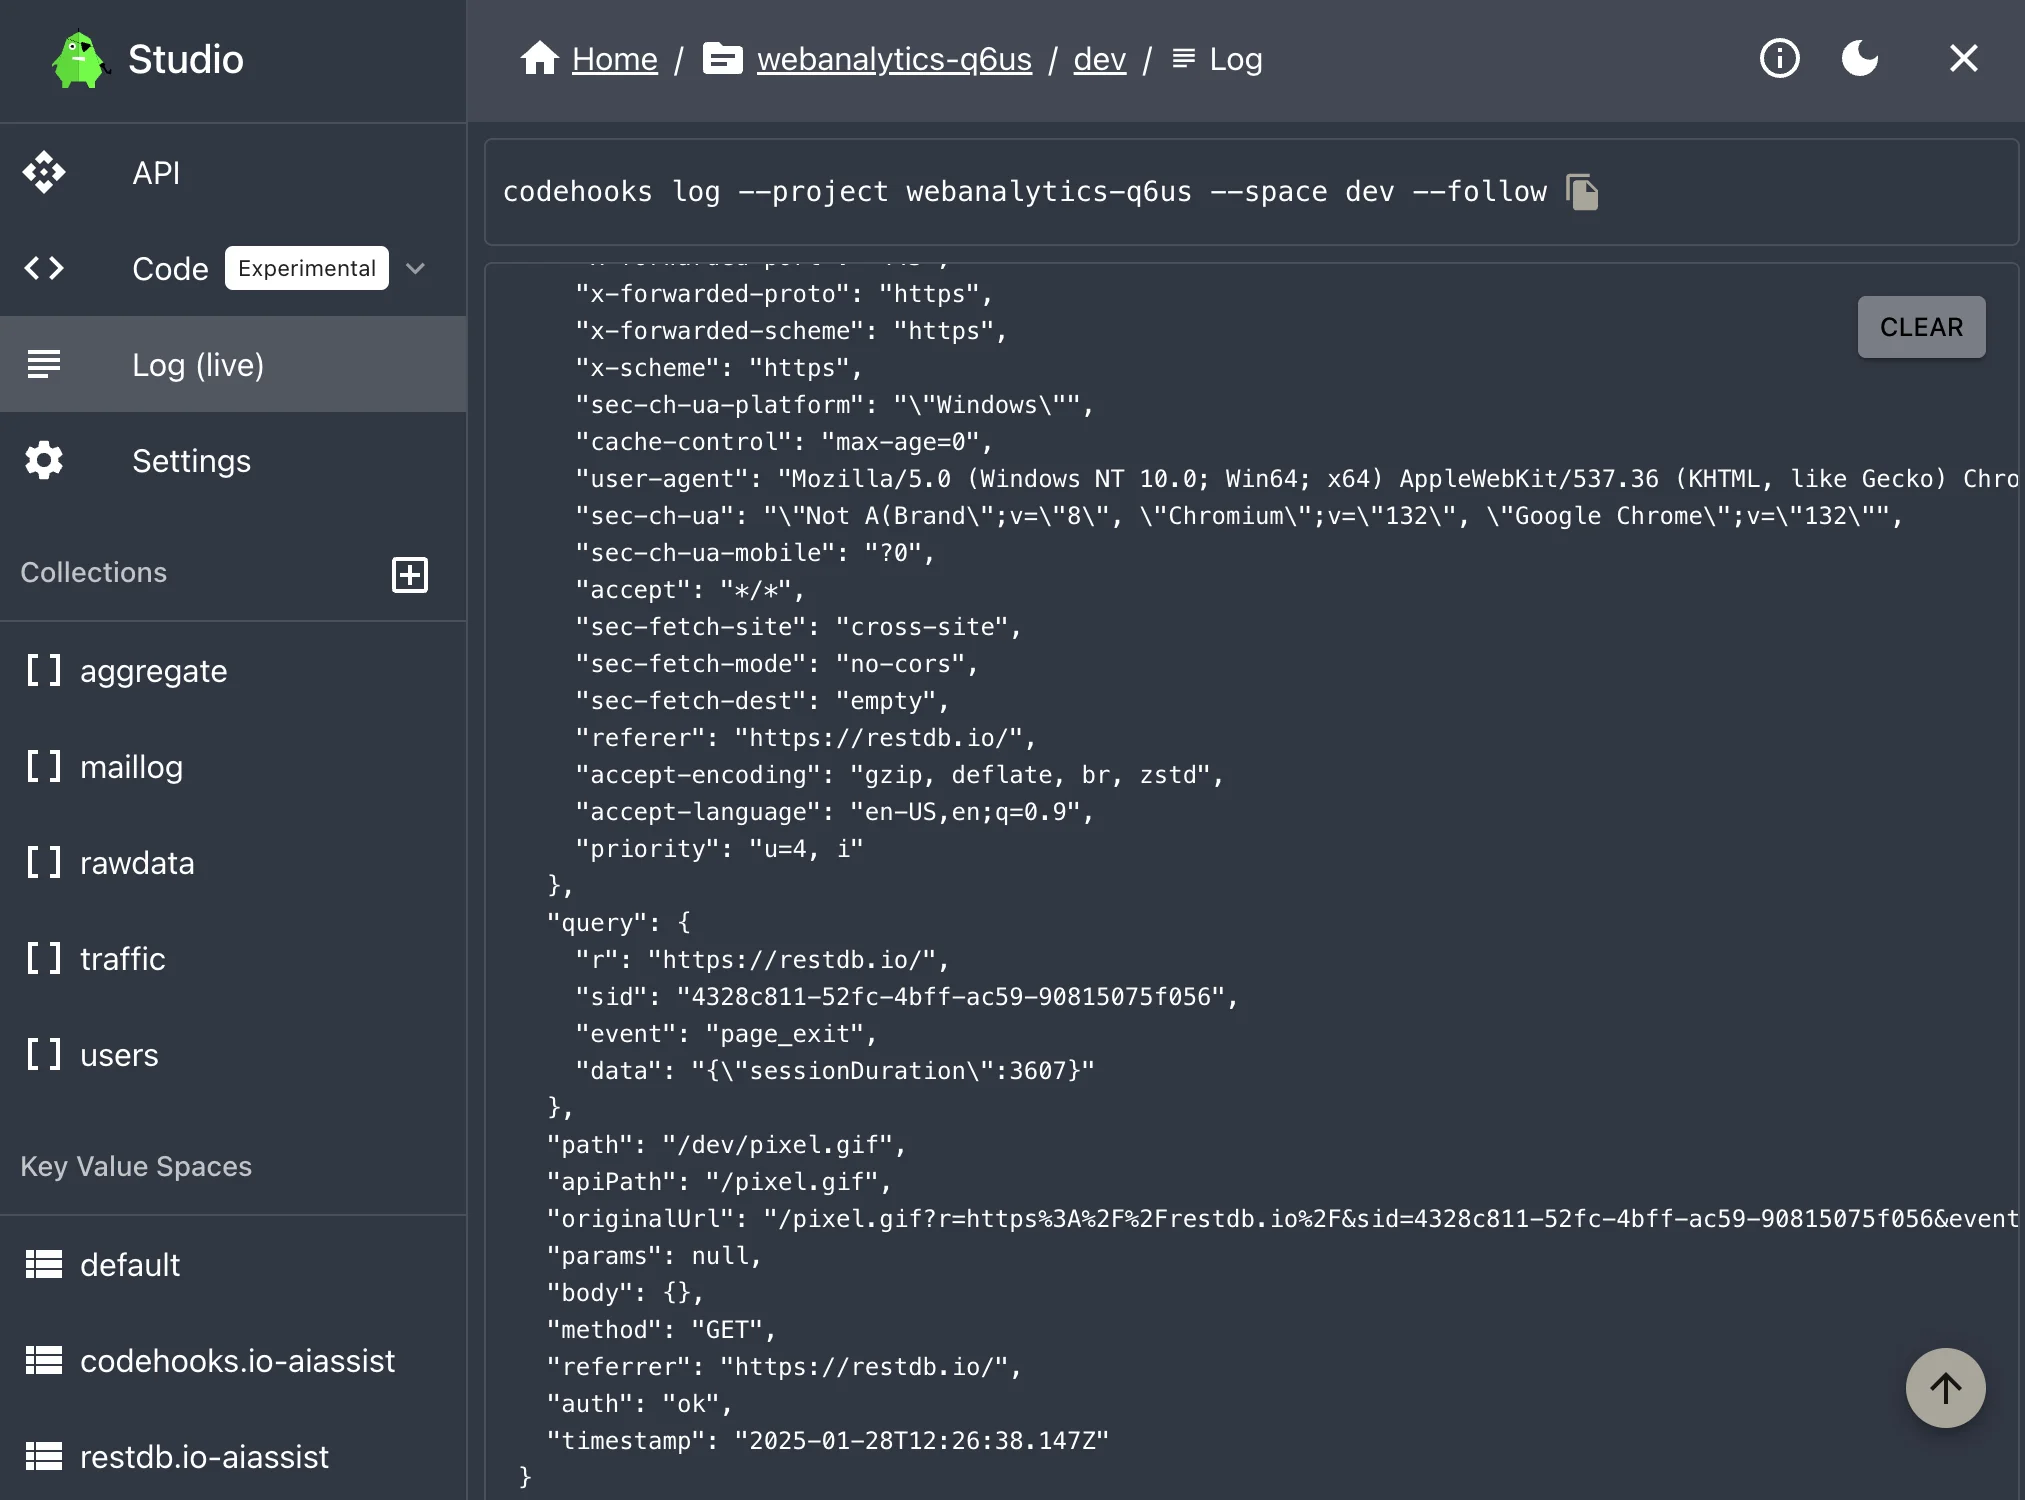
Task: Open restdb.io-aiassist key value space
Action: pyautogui.click(x=233, y=1456)
